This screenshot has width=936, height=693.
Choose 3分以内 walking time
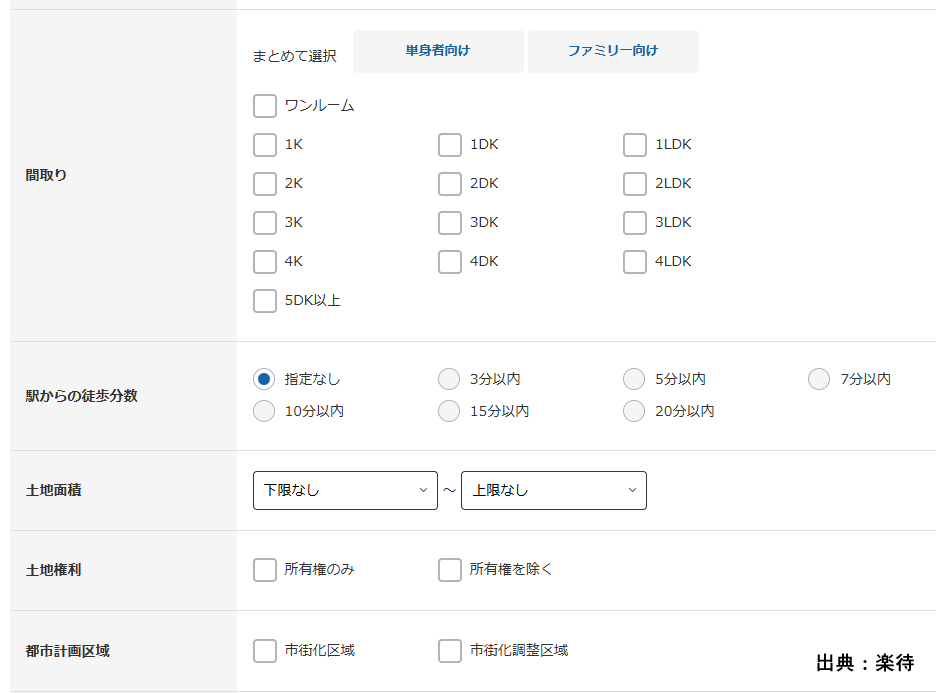pyautogui.click(x=450, y=379)
